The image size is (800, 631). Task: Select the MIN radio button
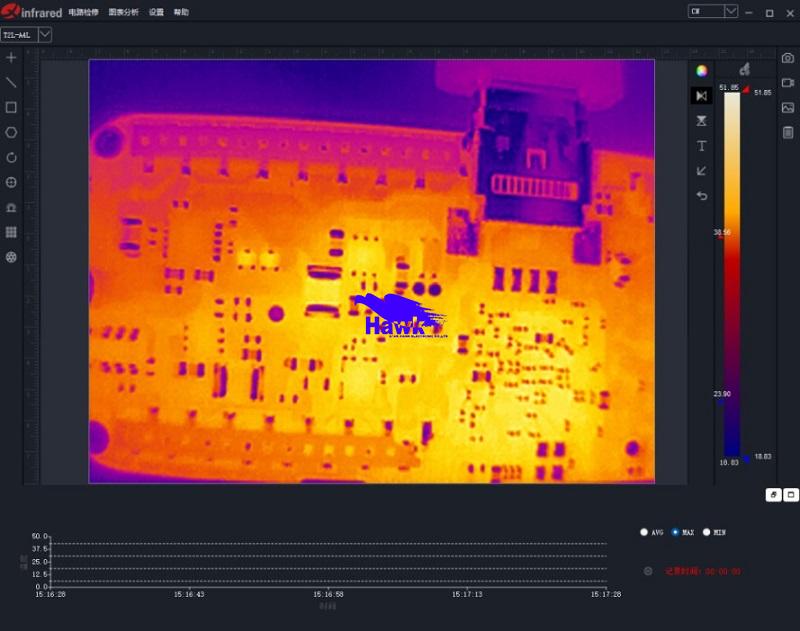tap(707, 532)
